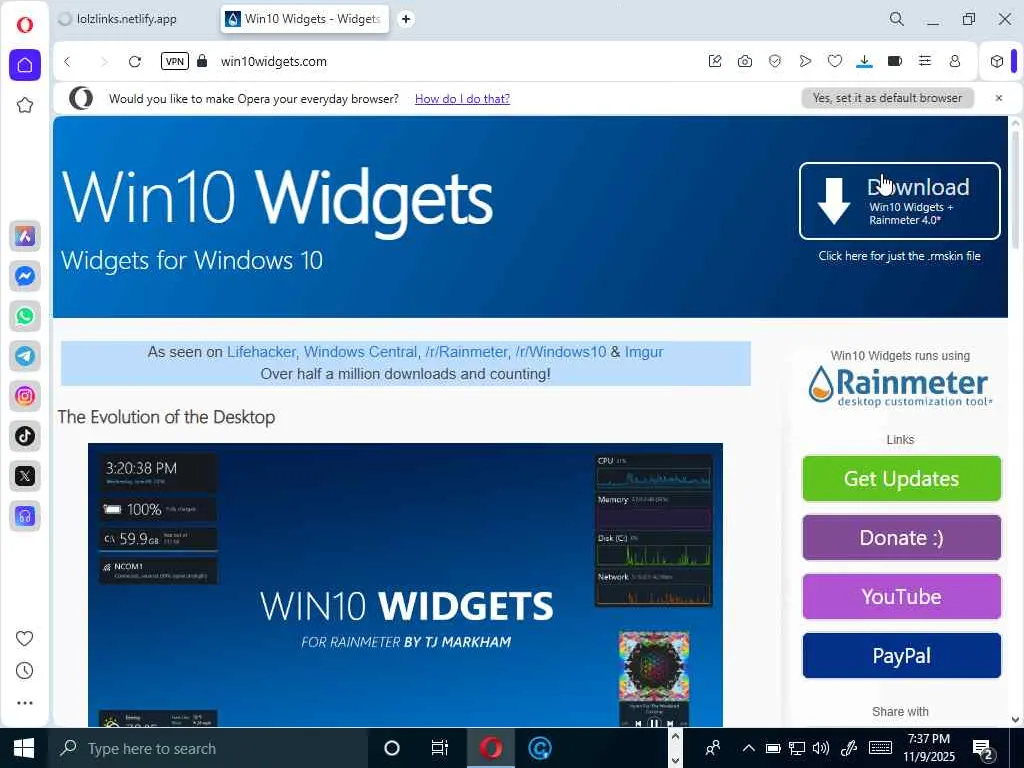Open sidebar setup three-dots menu

pos(24,703)
